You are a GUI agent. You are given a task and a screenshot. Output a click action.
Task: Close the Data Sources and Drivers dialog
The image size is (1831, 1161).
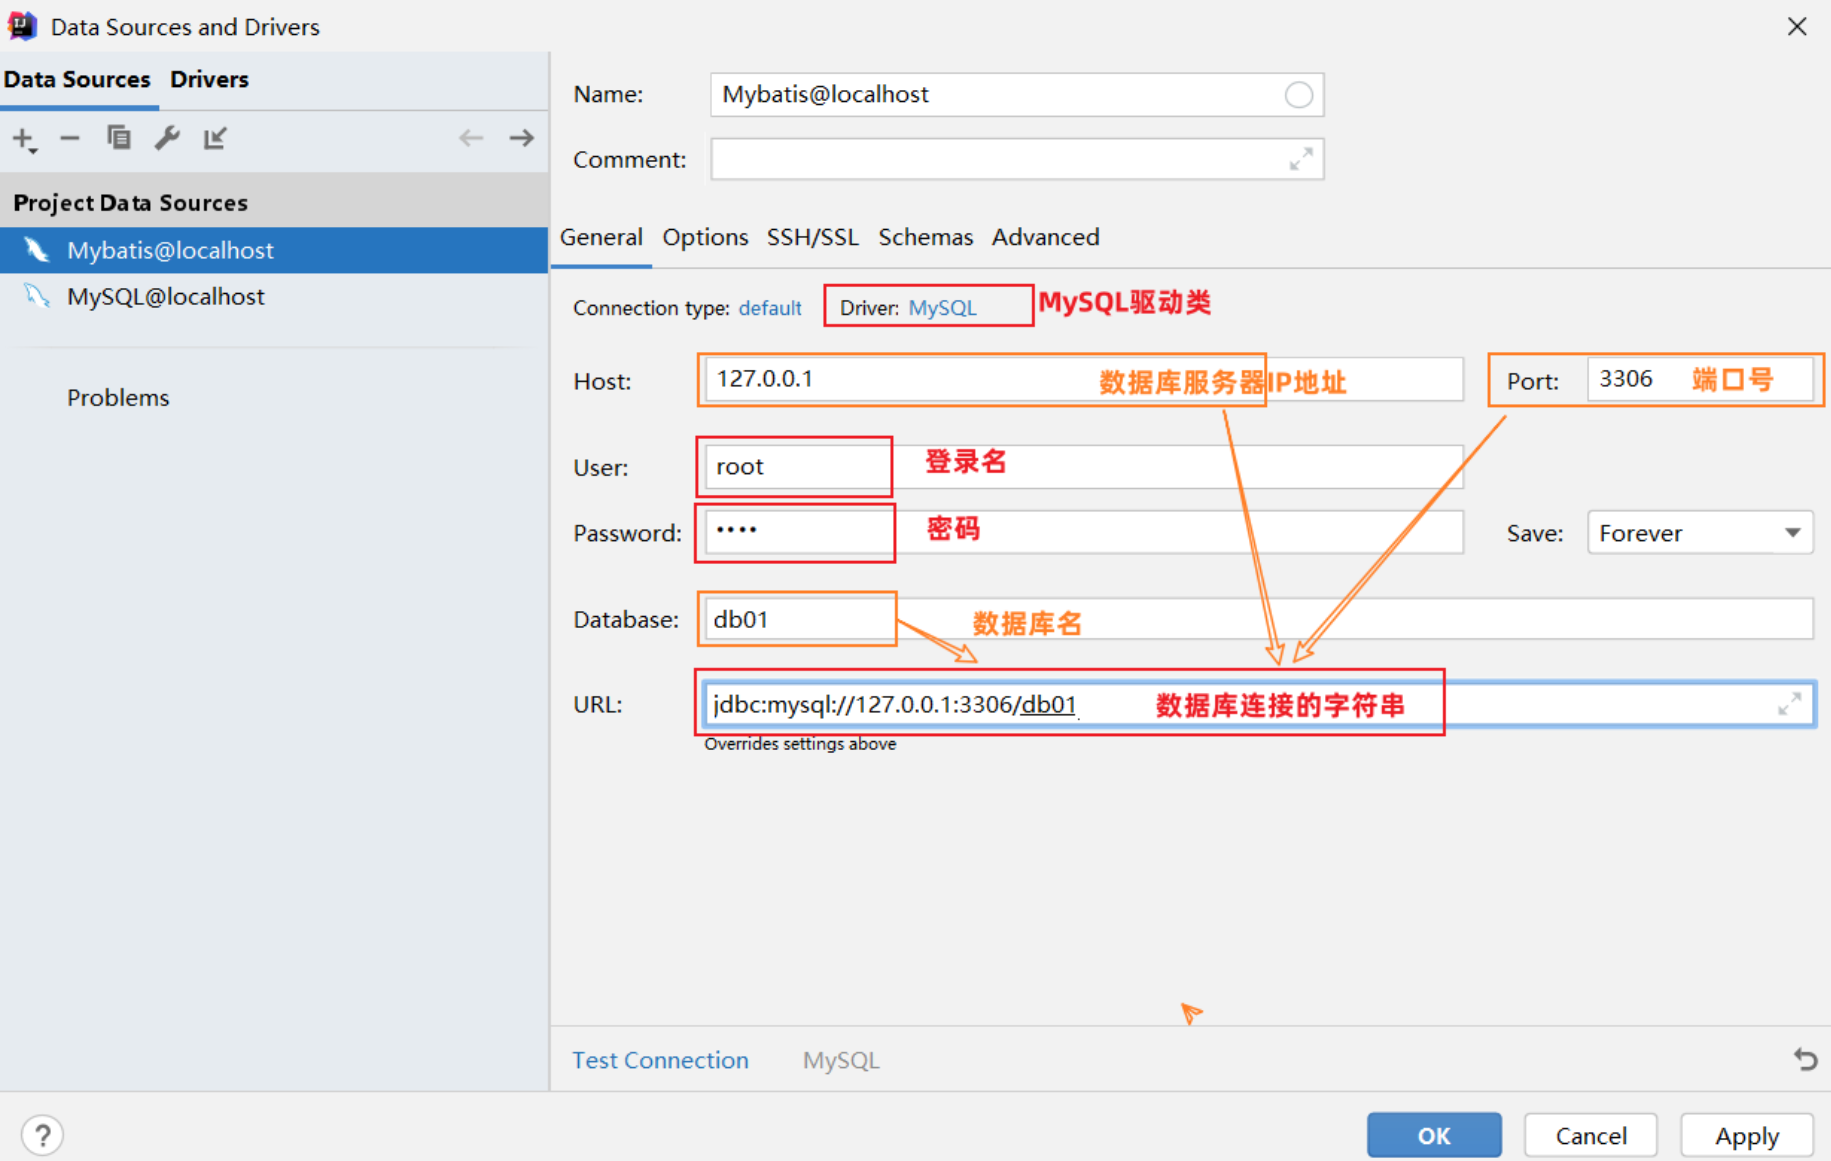click(x=1797, y=26)
